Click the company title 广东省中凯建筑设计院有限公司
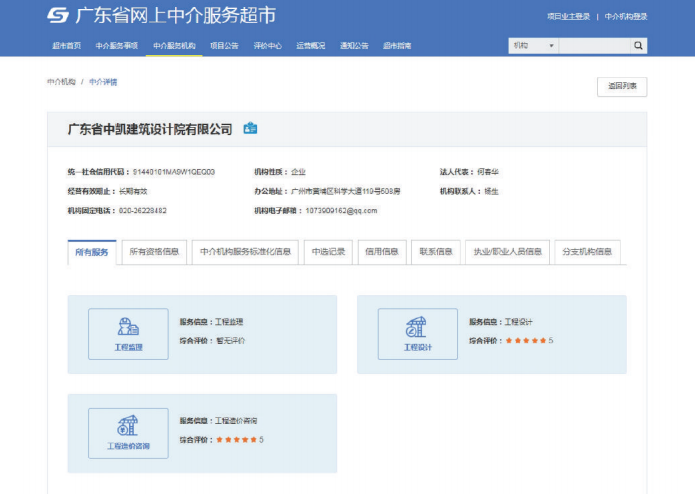 tap(150, 129)
